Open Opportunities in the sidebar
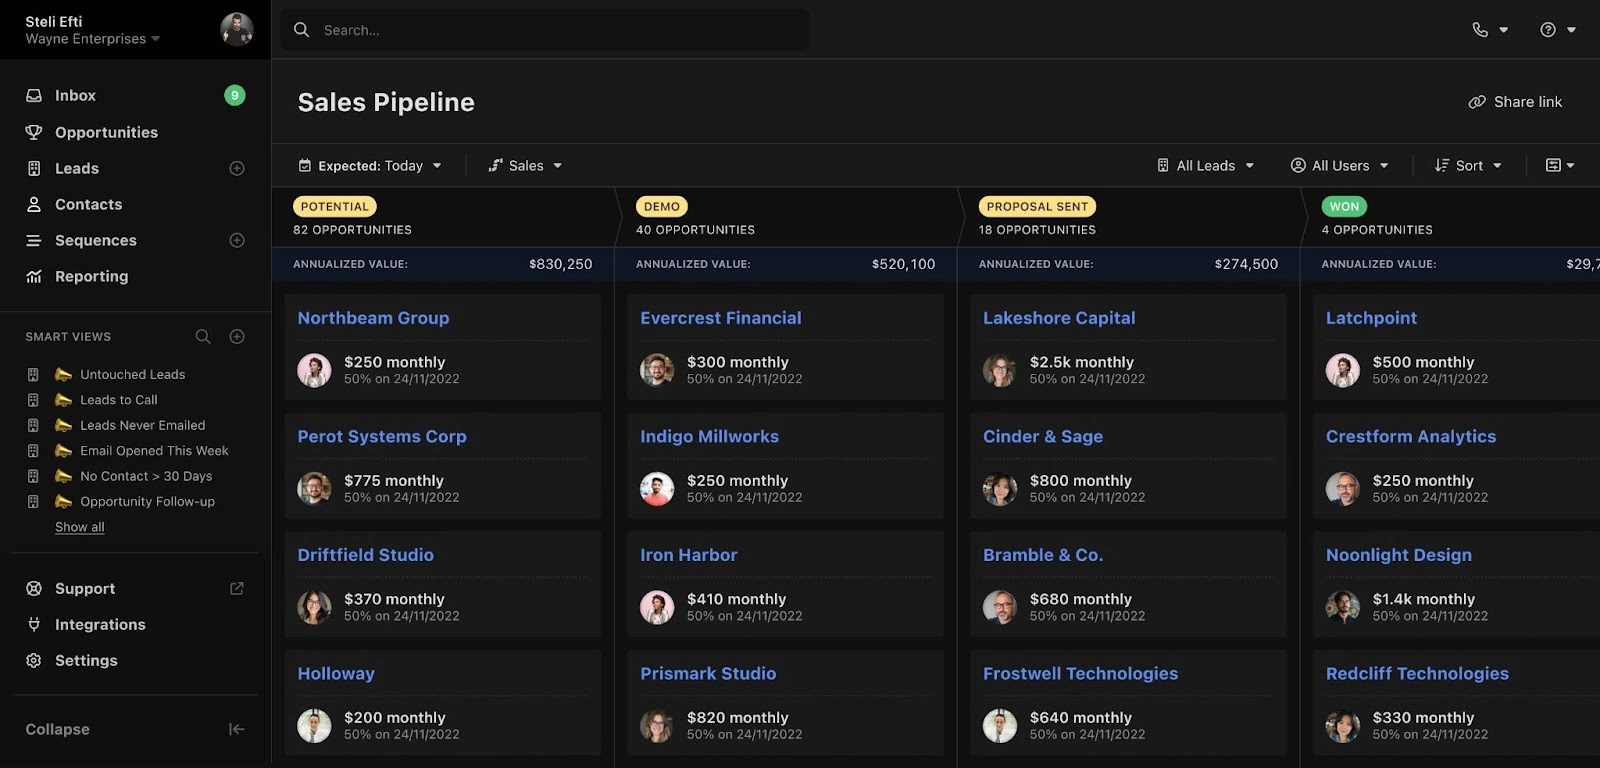Screen dimensions: 1600x768 (106, 132)
